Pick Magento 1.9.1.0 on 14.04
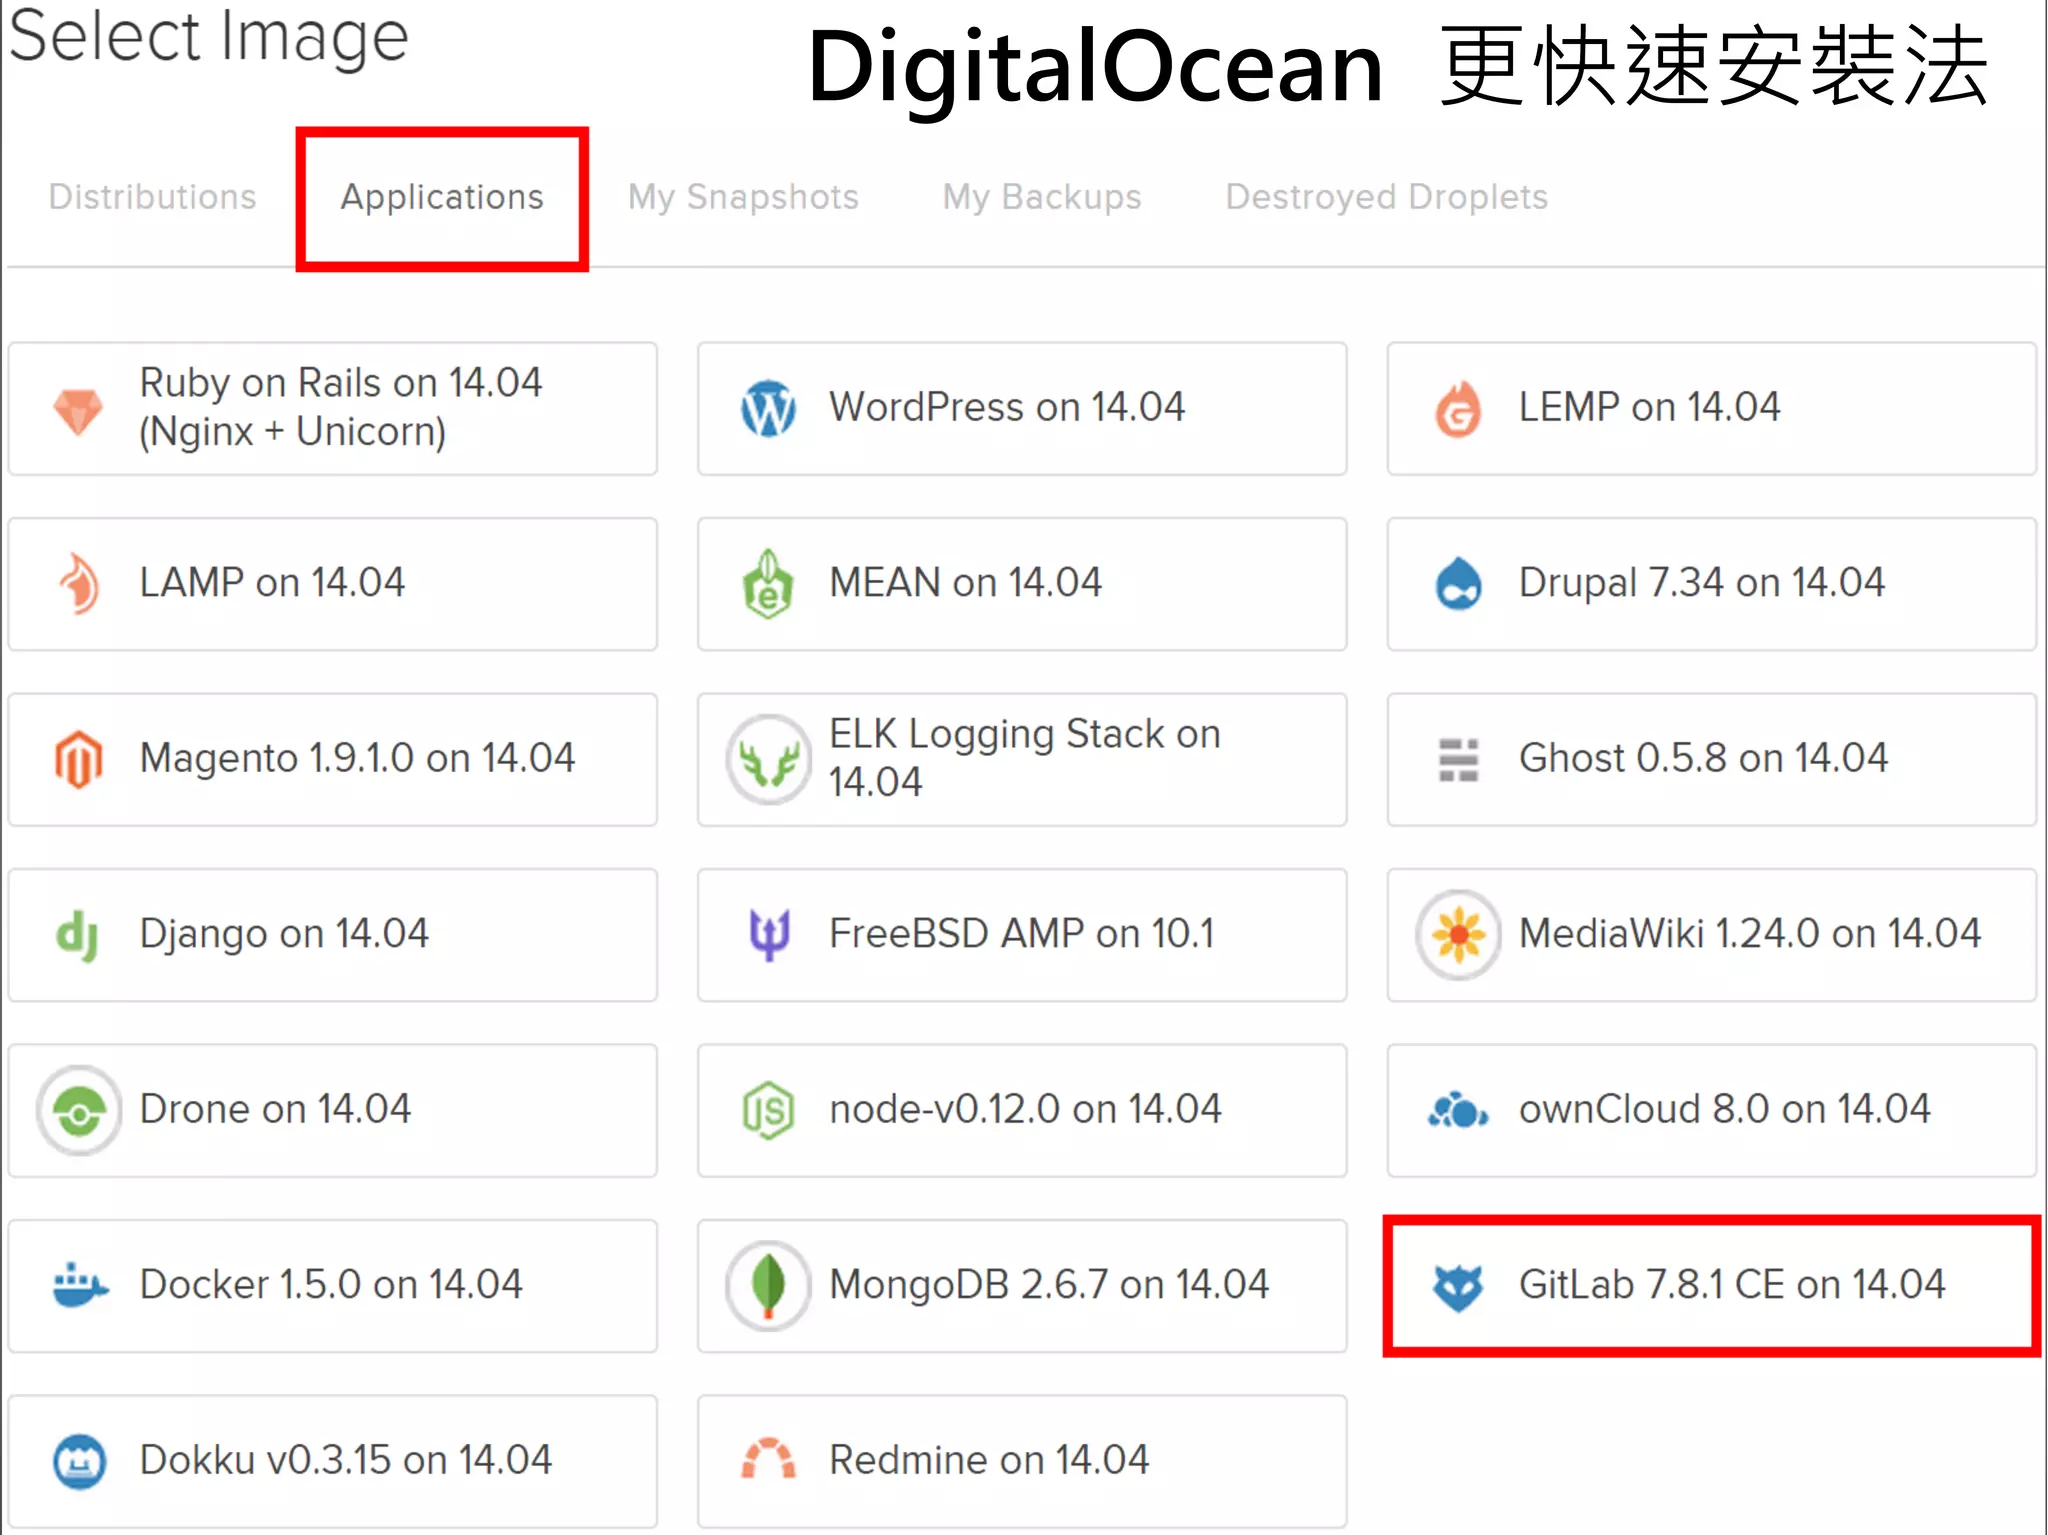Screen dimensions: 2048x1535 (333, 760)
